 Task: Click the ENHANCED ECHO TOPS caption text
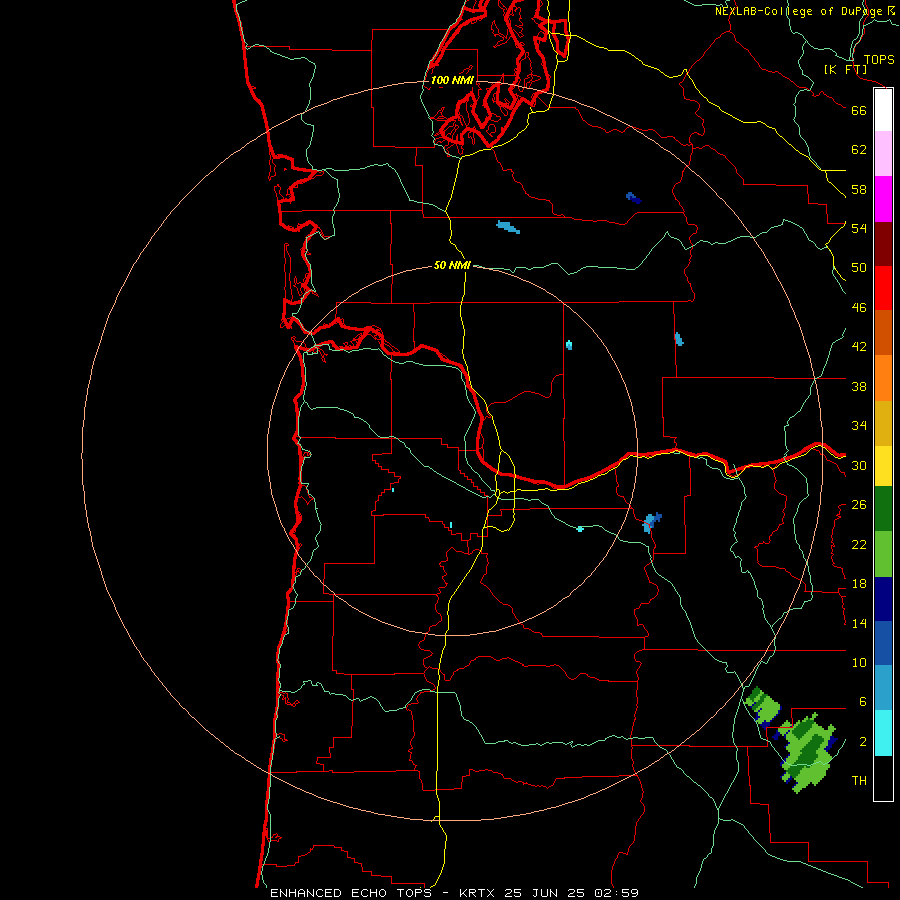click(351, 893)
